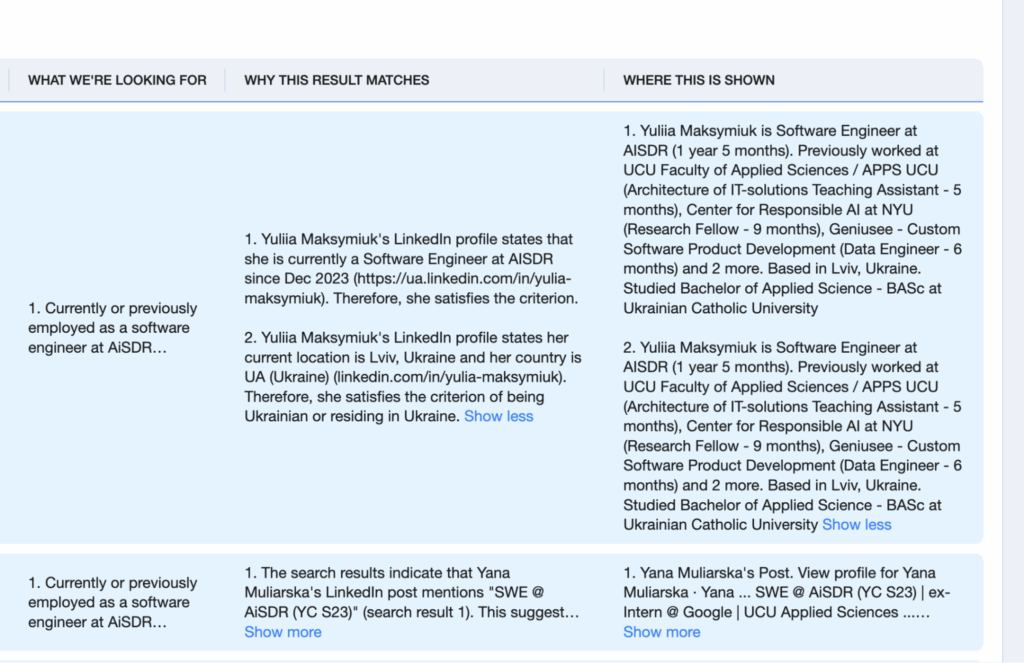Click the "What We're Looking For" column header
This screenshot has width=1024, height=663.
pos(117,80)
